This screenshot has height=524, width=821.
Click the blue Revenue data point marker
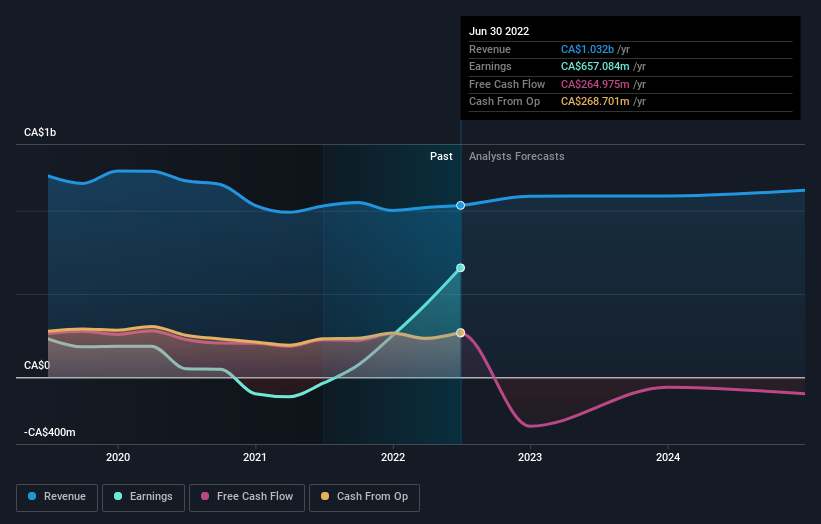[460, 205]
